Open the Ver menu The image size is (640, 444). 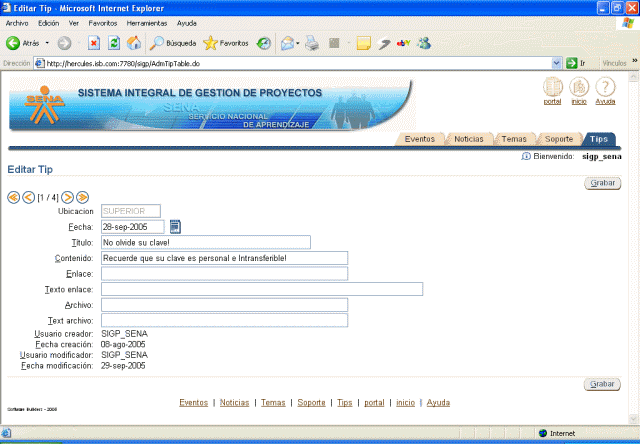click(x=74, y=23)
